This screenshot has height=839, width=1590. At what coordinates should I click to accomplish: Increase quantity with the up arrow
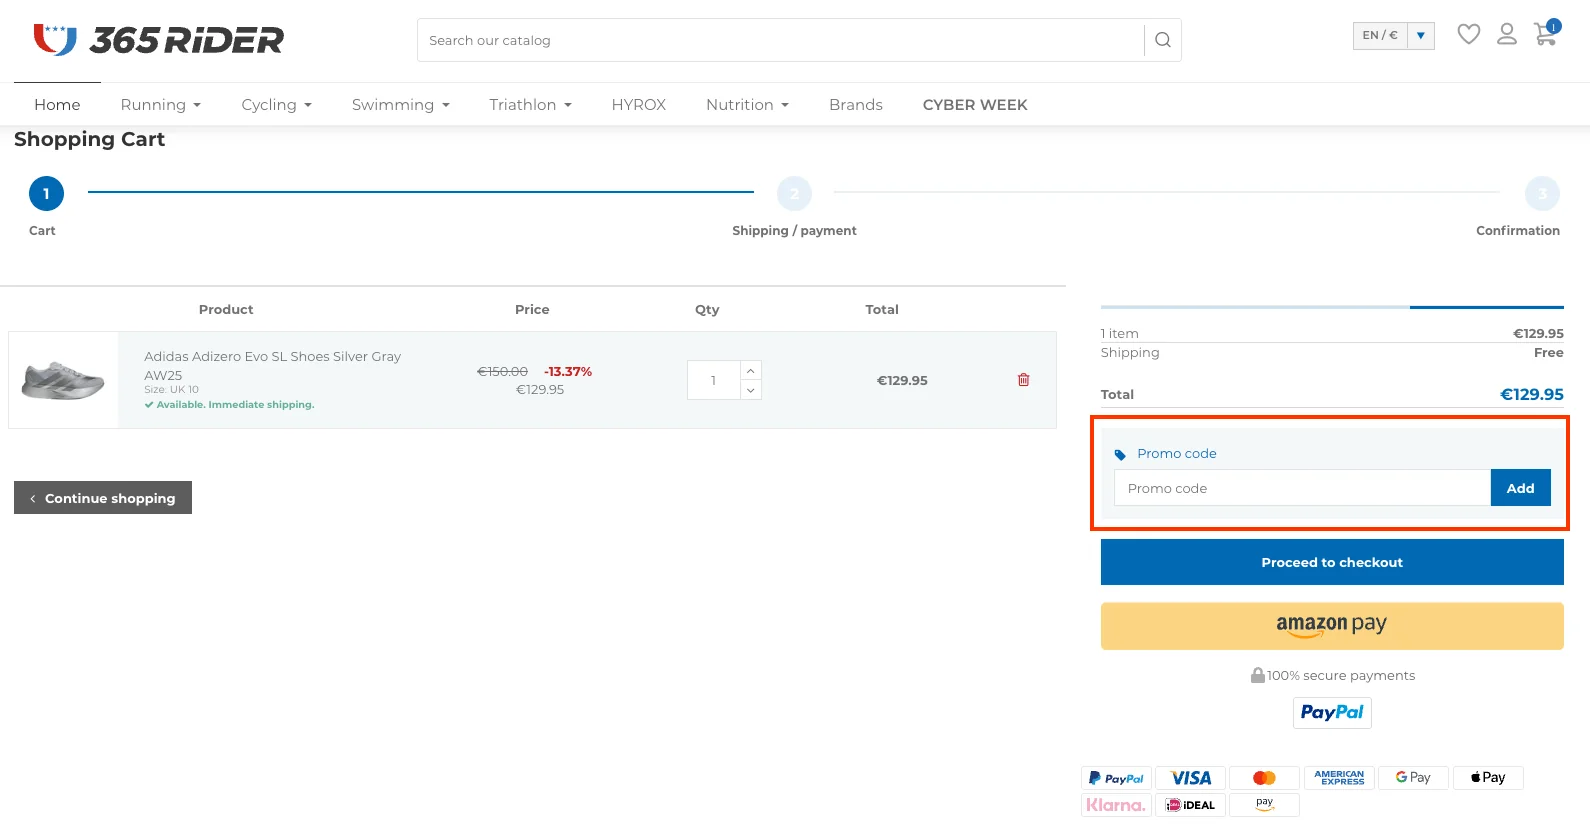750,371
